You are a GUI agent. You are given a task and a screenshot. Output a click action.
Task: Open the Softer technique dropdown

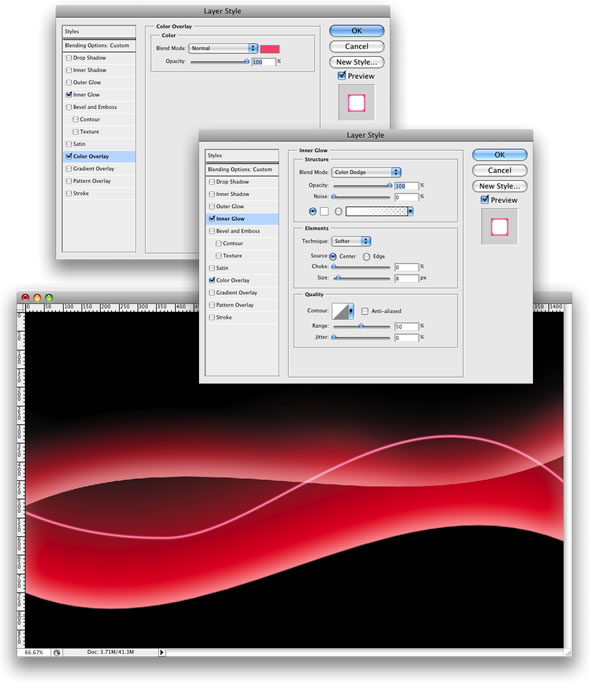(x=351, y=241)
